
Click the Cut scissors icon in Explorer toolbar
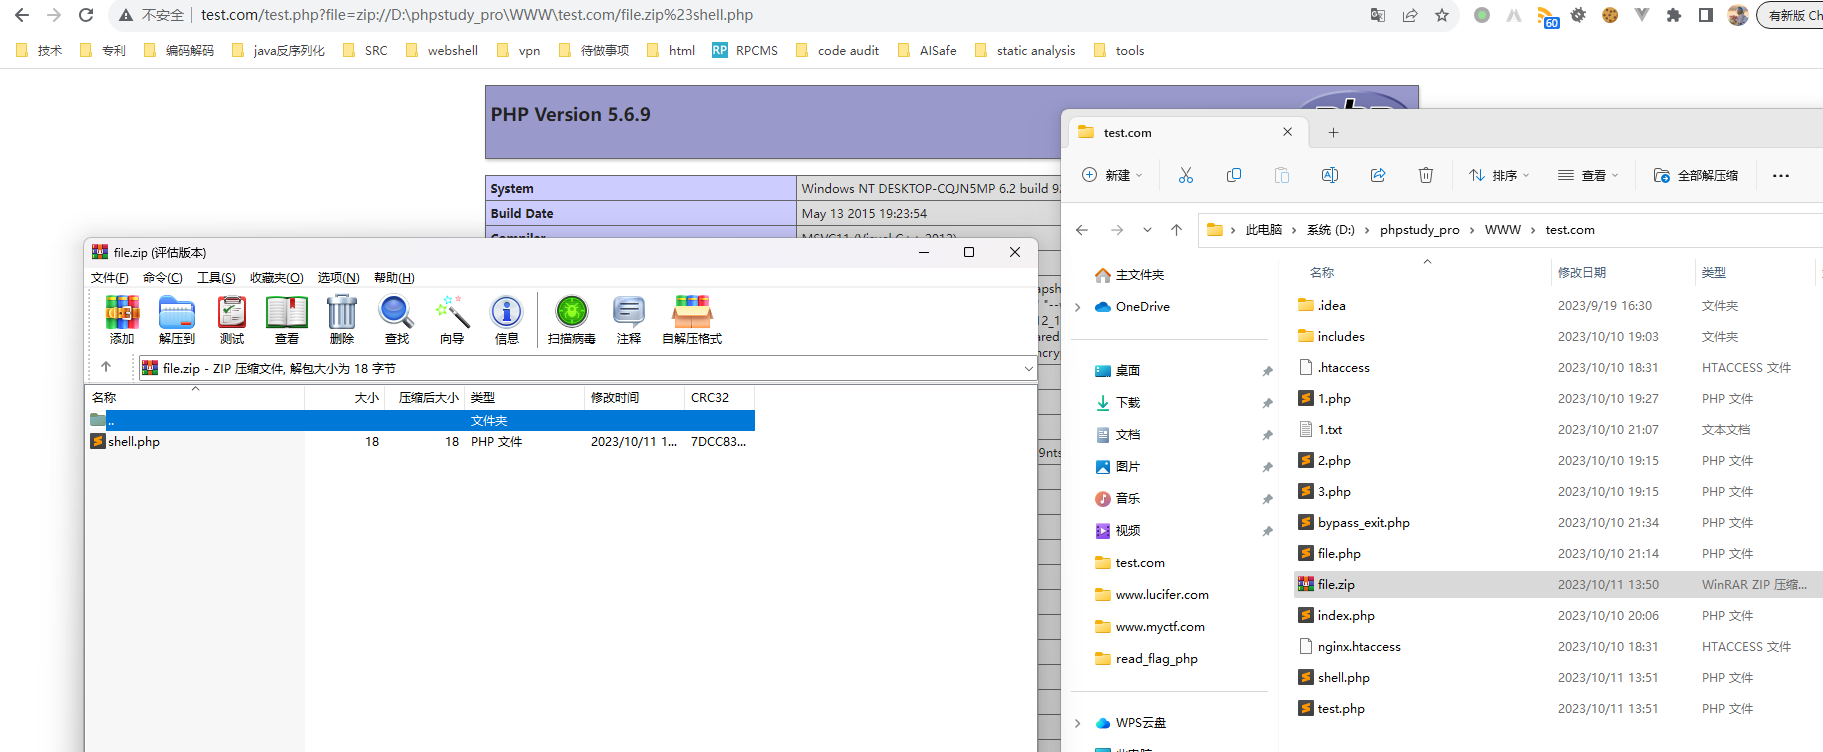click(1186, 175)
